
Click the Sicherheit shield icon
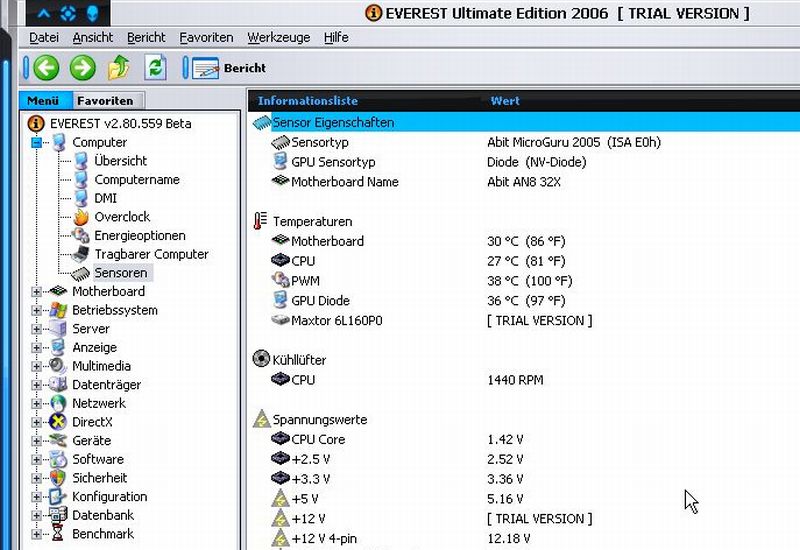coord(58,478)
